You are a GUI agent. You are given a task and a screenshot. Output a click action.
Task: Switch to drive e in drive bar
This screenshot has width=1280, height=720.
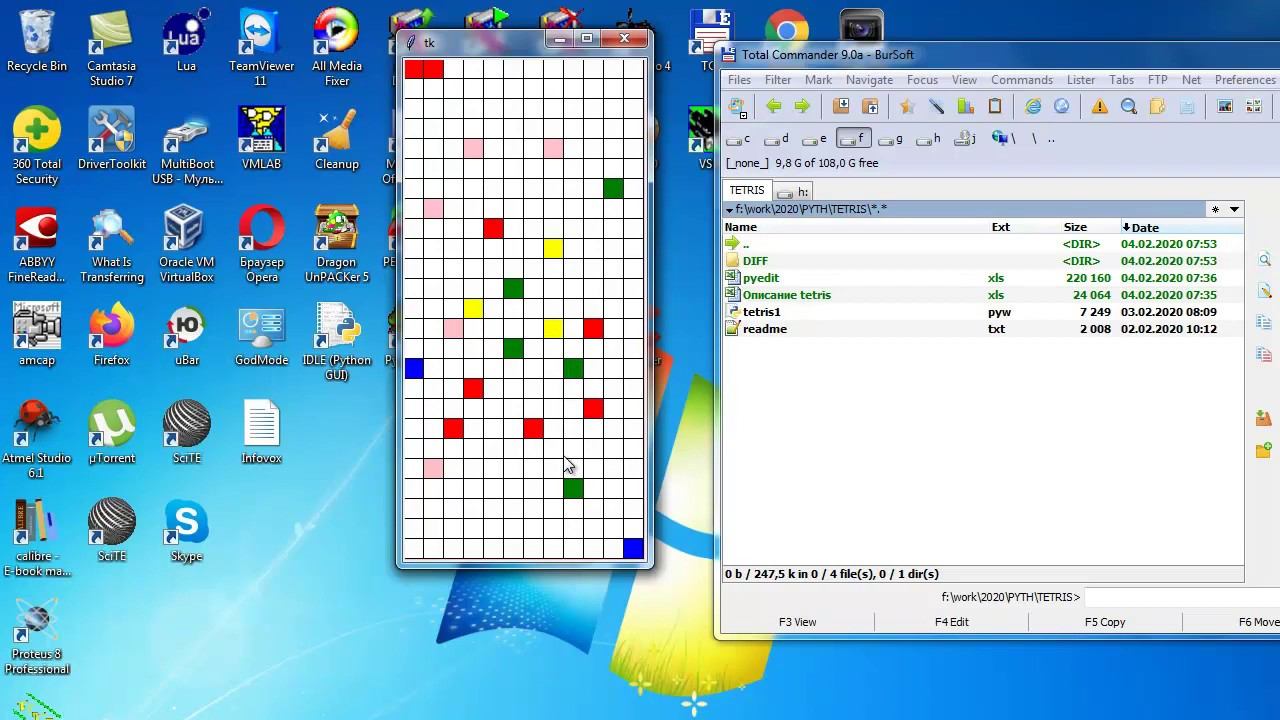coord(815,139)
